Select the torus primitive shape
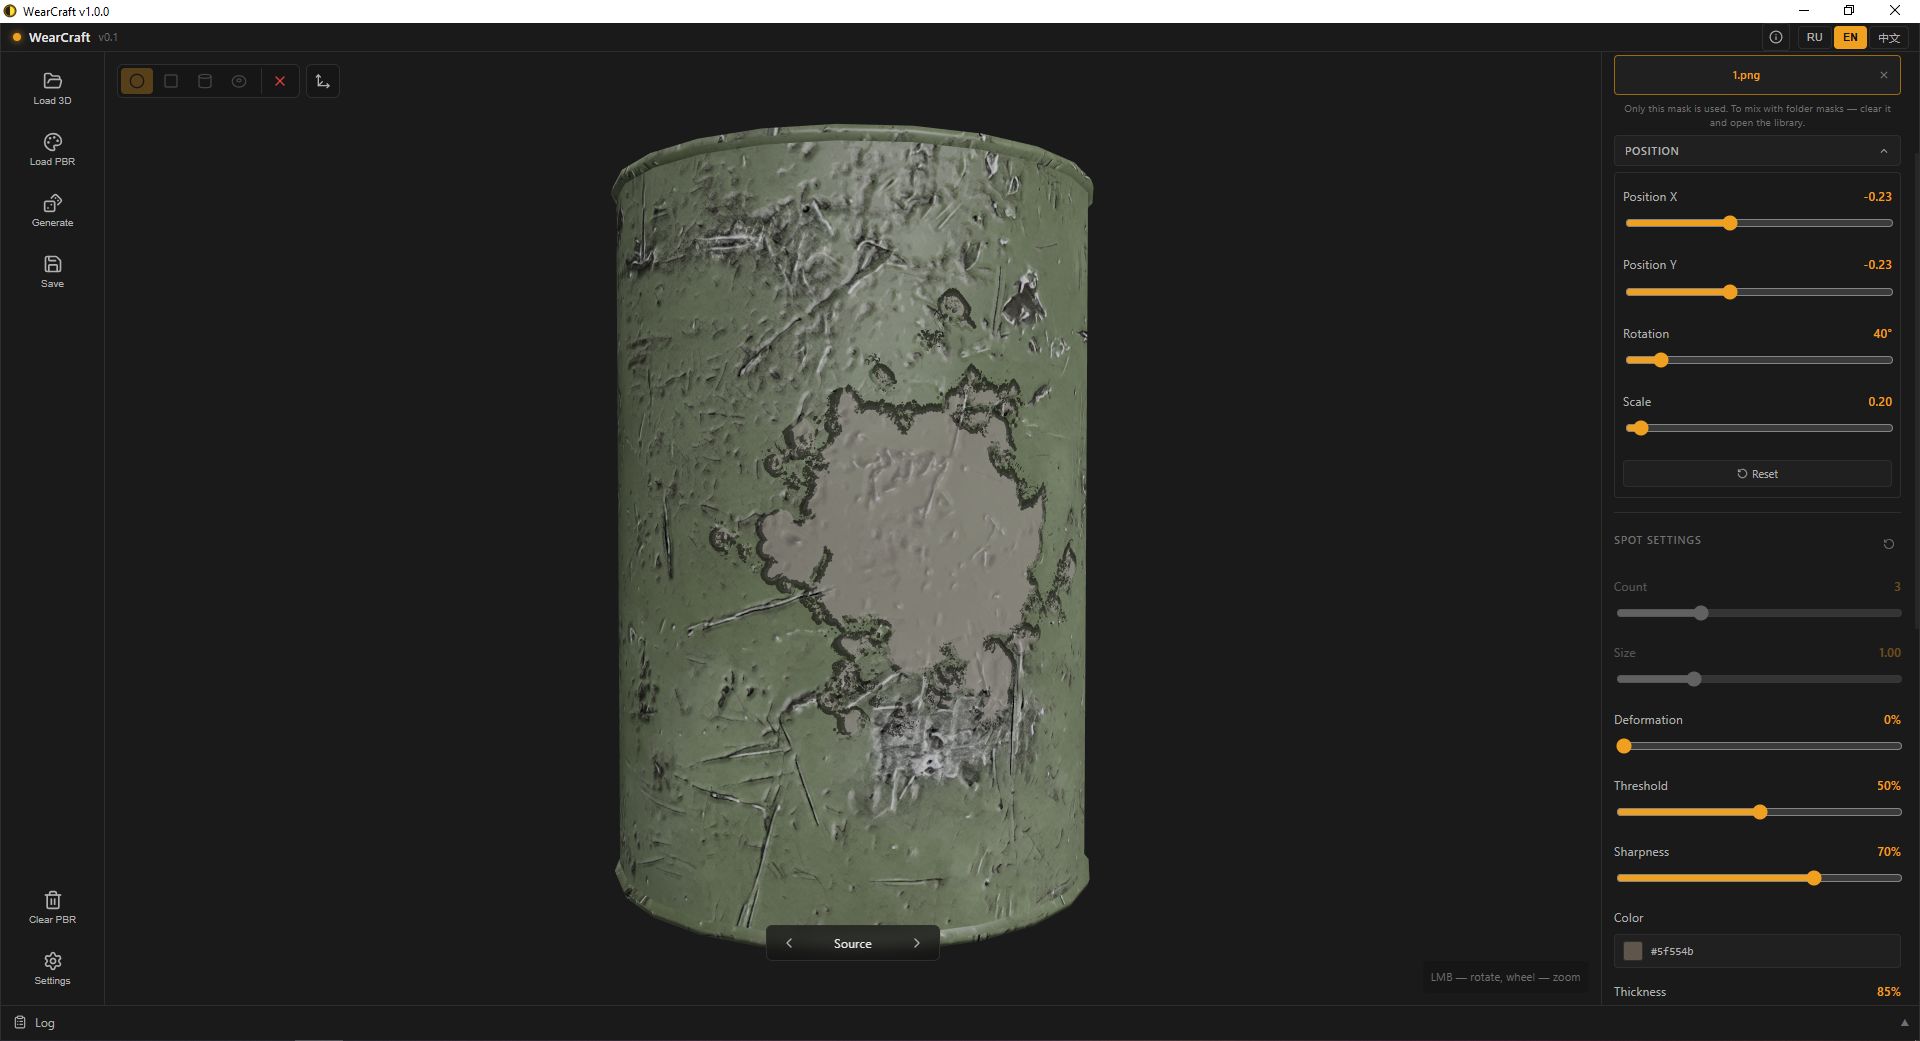Viewport: 1920px width, 1041px height. pos(239,81)
